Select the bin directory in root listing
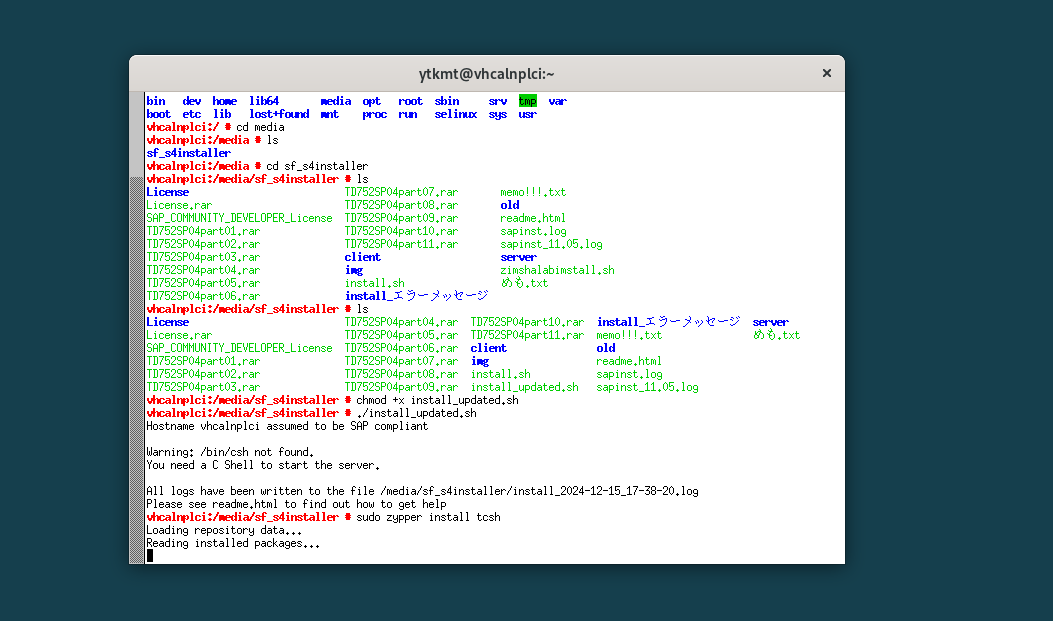 click(156, 101)
